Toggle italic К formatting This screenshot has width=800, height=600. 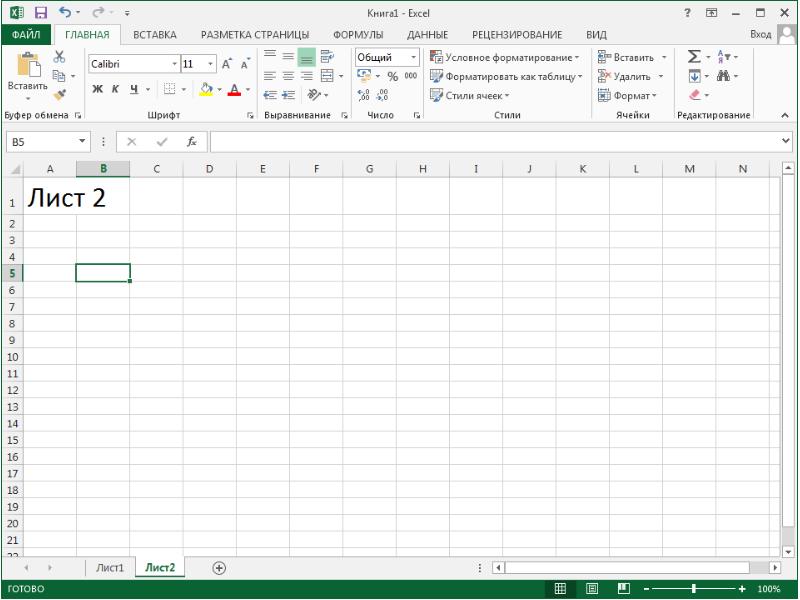click(115, 89)
